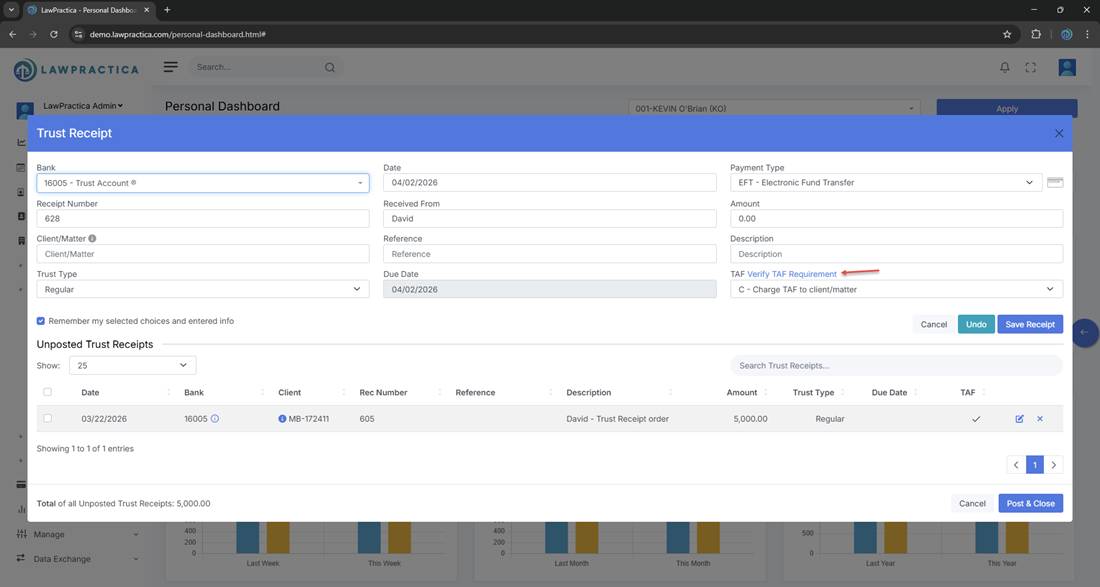Viewport: 1100px width, 587px height.
Task: Expand the Trust Type dropdown
Action: pos(202,289)
